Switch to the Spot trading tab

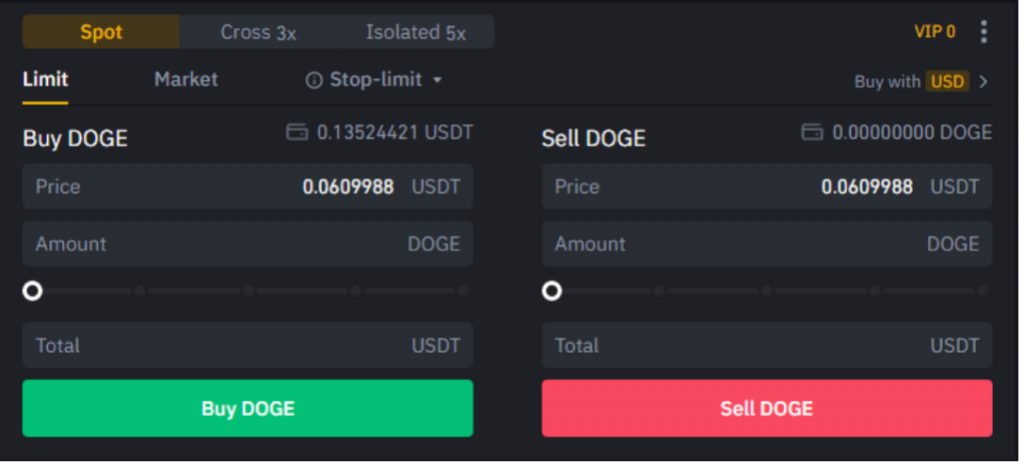pos(101,32)
